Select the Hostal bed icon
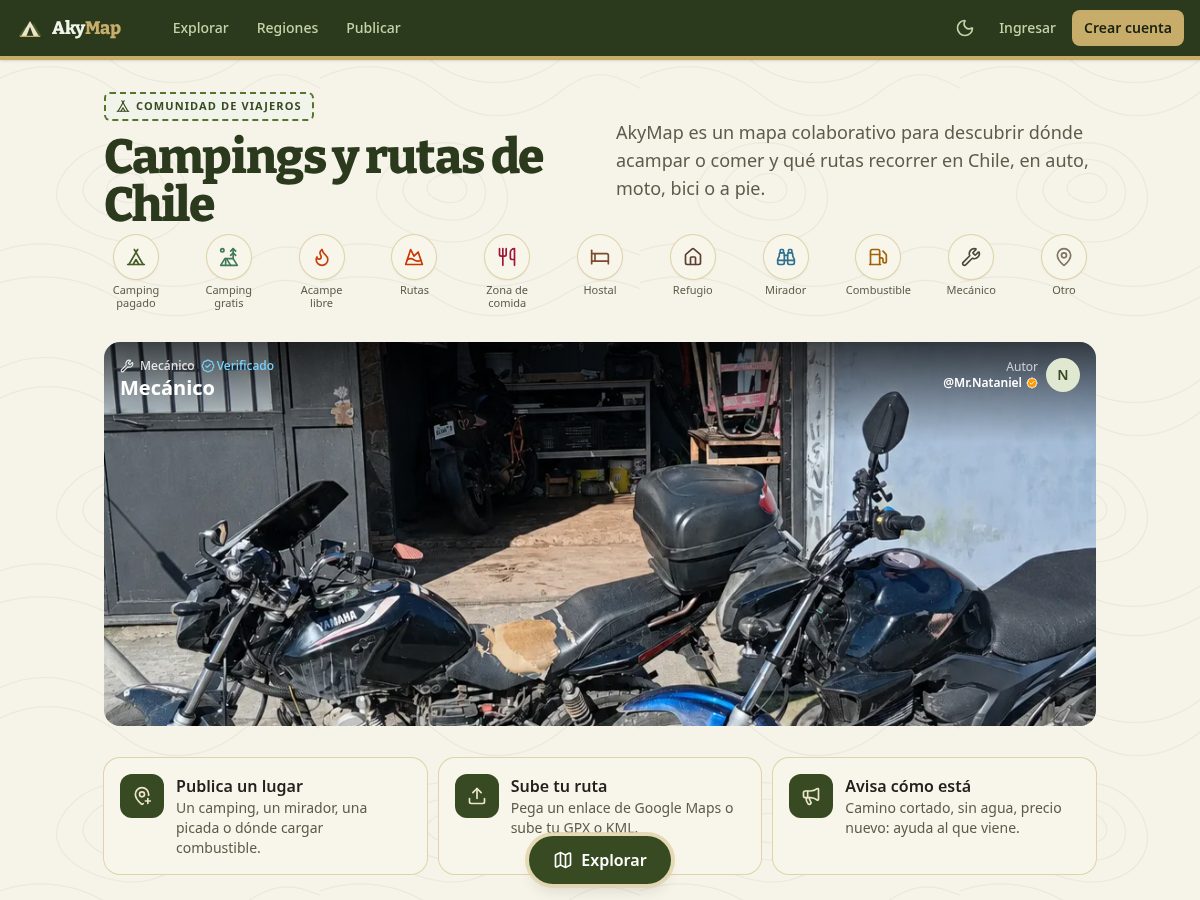1200x900 pixels. 600,257
